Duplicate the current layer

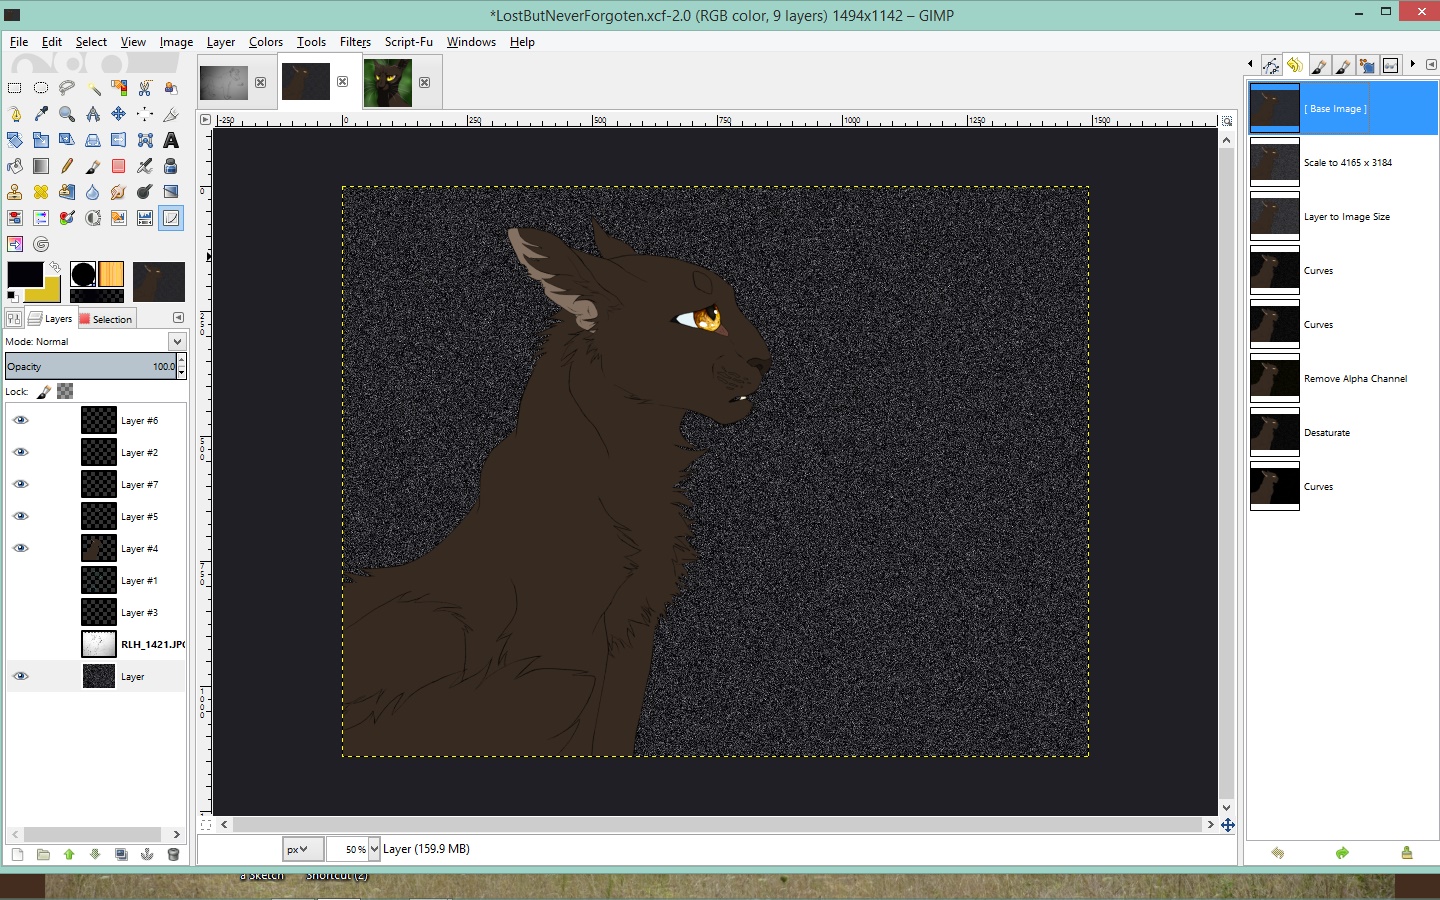coord(121,854)
